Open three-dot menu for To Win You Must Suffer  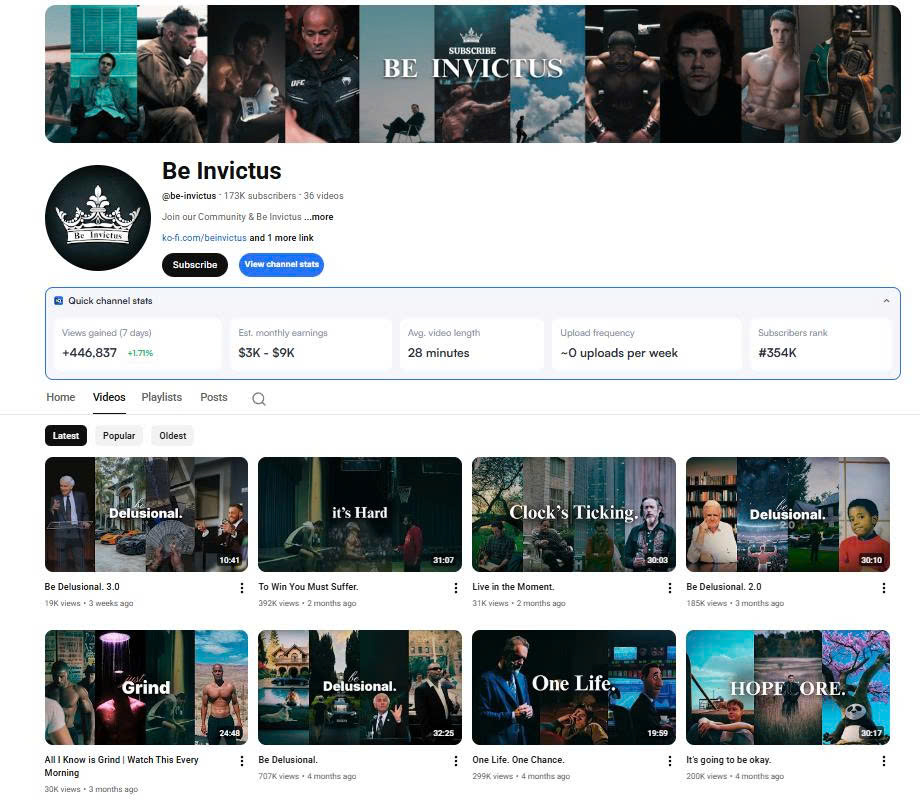point(455,588)
